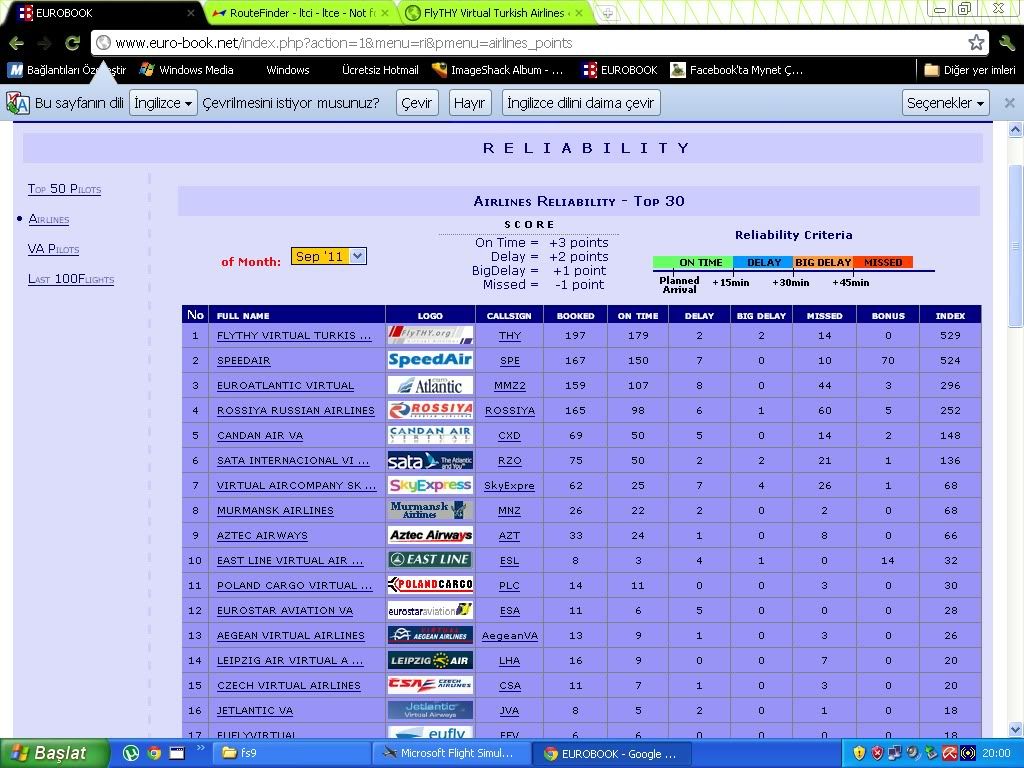The height and width of the screenshot is (768, 1024).
Task: Click the SpeedAir logo
Action: (430, 360)
